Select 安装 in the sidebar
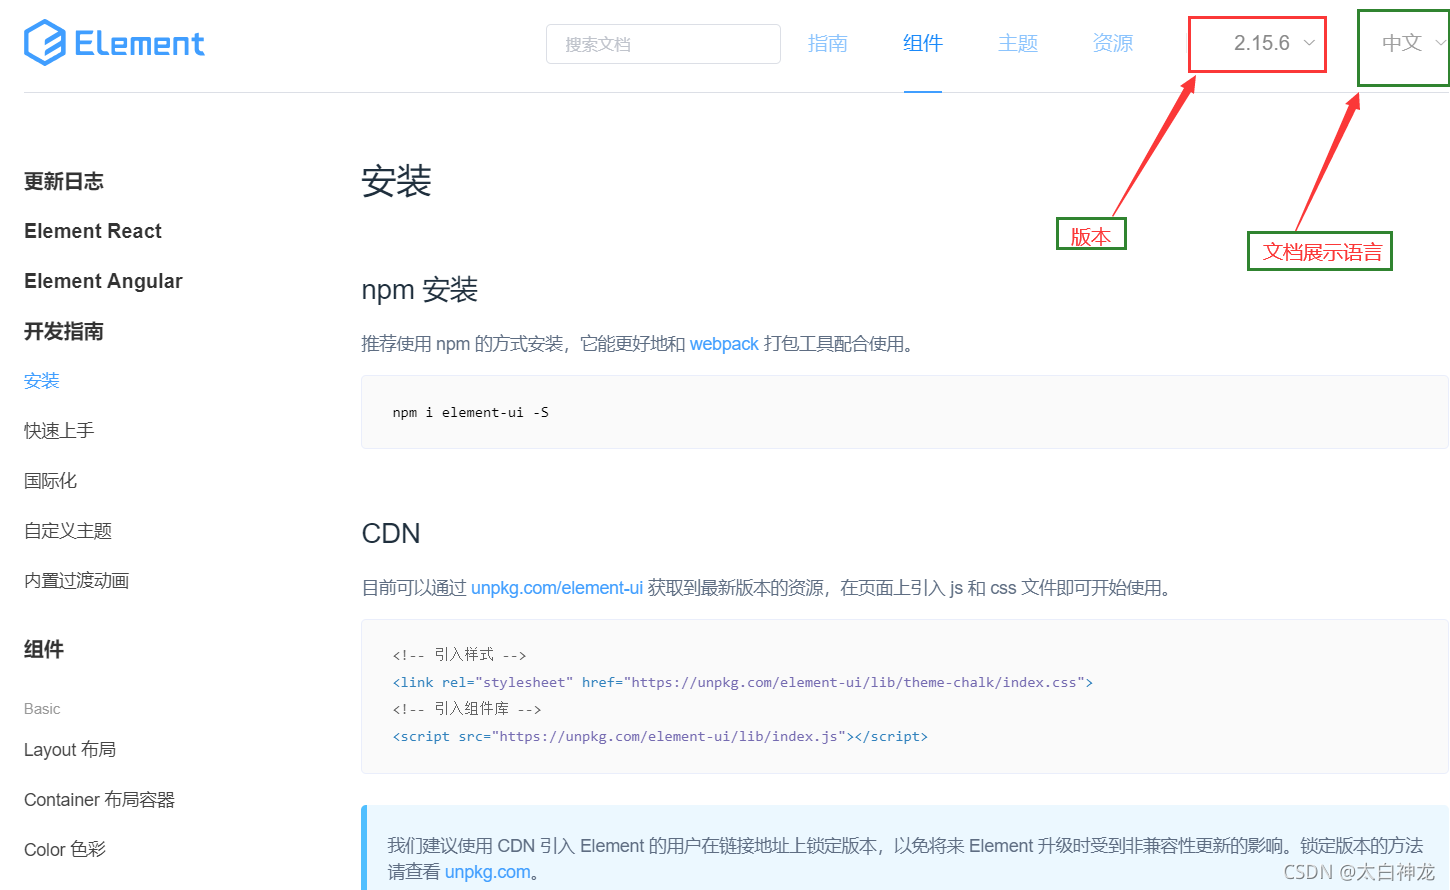The height and width of the screenshot is (890, 1450). 42,381
